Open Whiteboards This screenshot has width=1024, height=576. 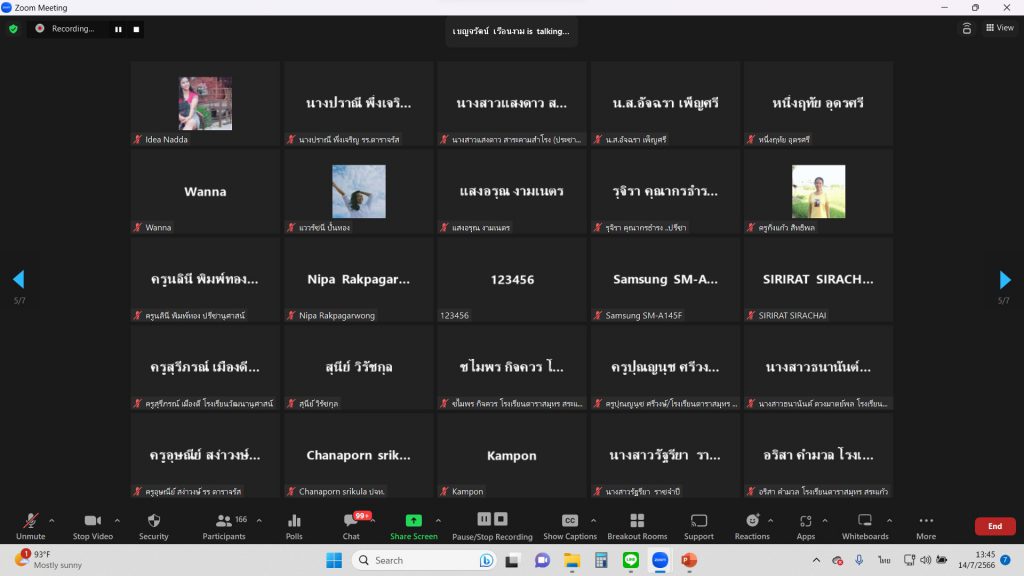(865, 526)
